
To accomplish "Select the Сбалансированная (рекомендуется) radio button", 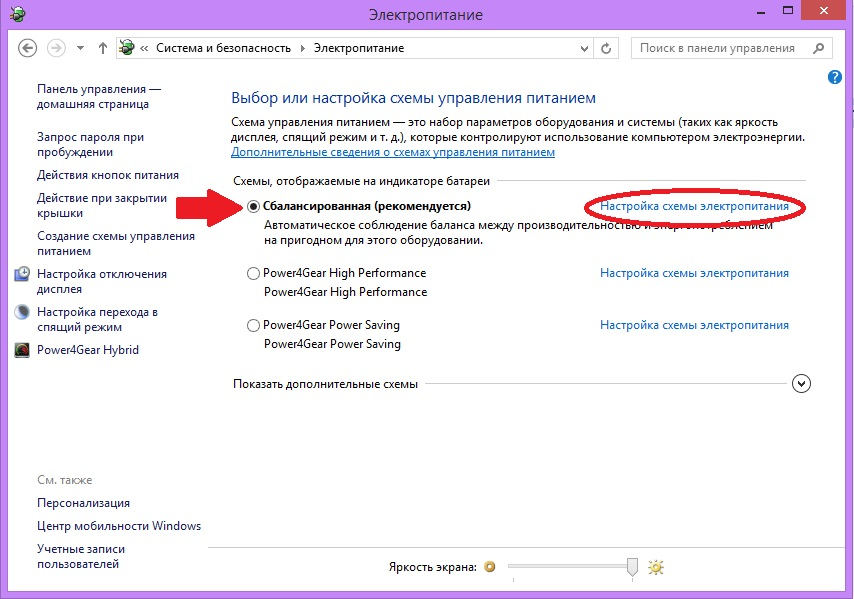I will (253, 206).
